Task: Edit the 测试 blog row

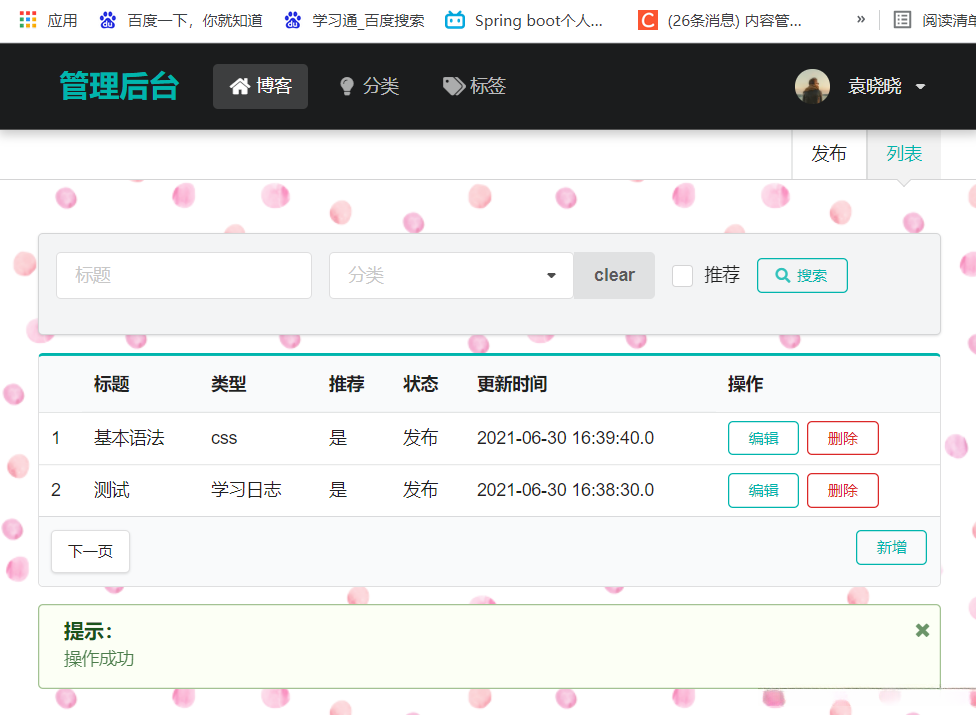Action: 763,490
